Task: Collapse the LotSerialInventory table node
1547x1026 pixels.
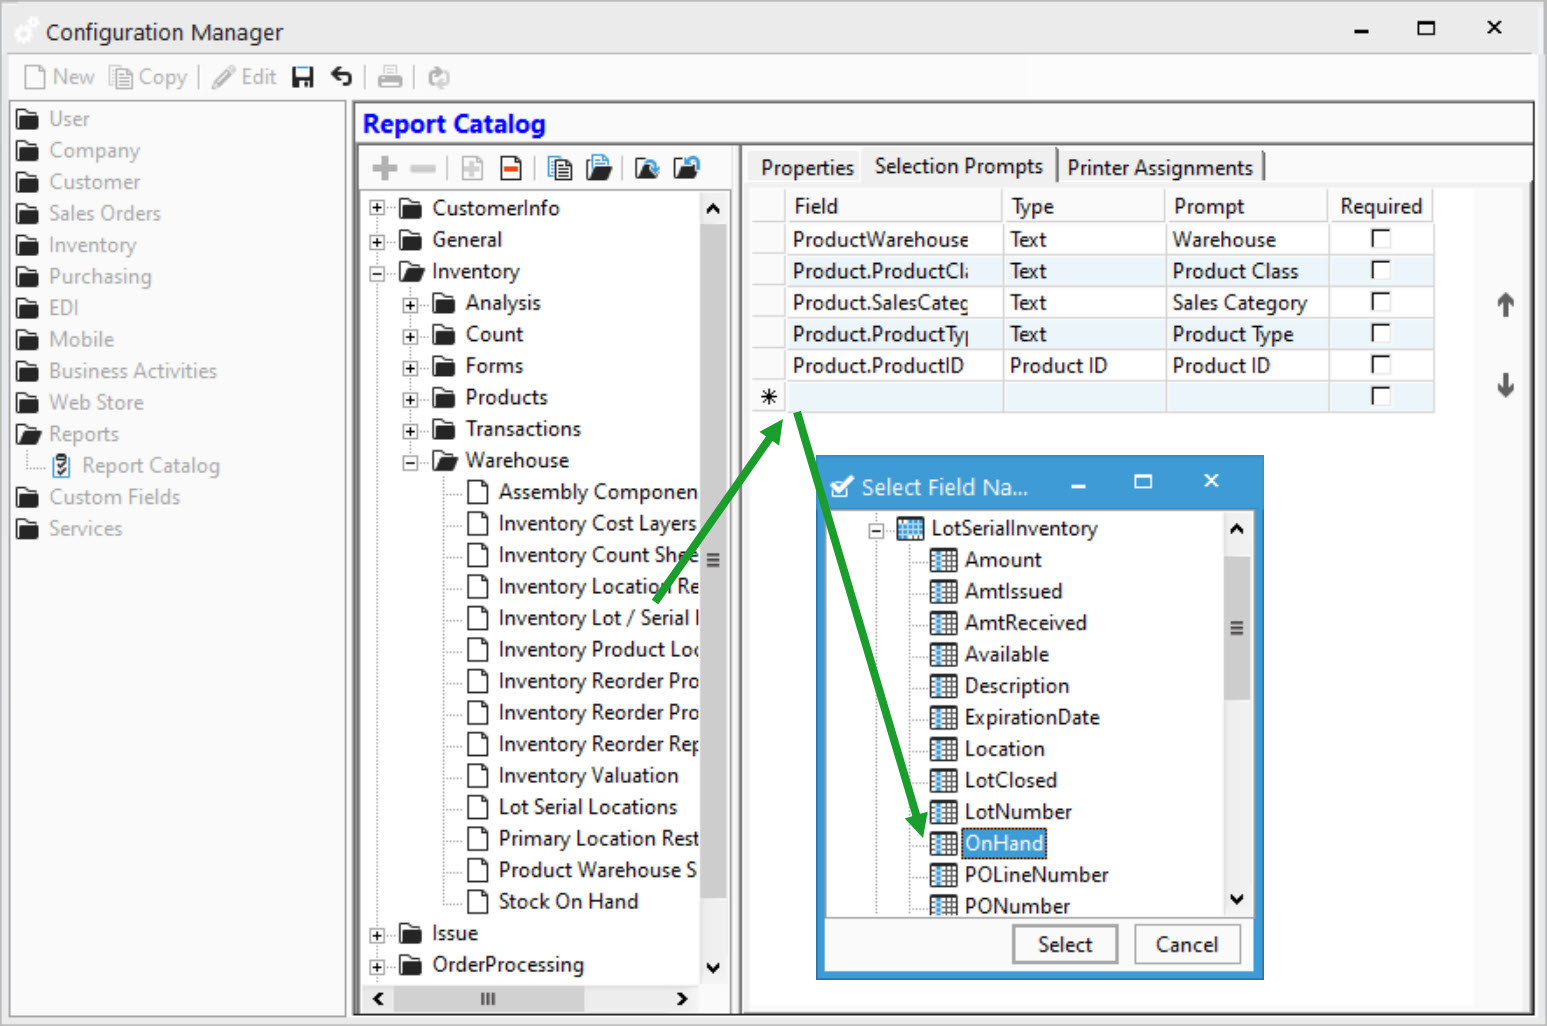Action: coord(876,529)
